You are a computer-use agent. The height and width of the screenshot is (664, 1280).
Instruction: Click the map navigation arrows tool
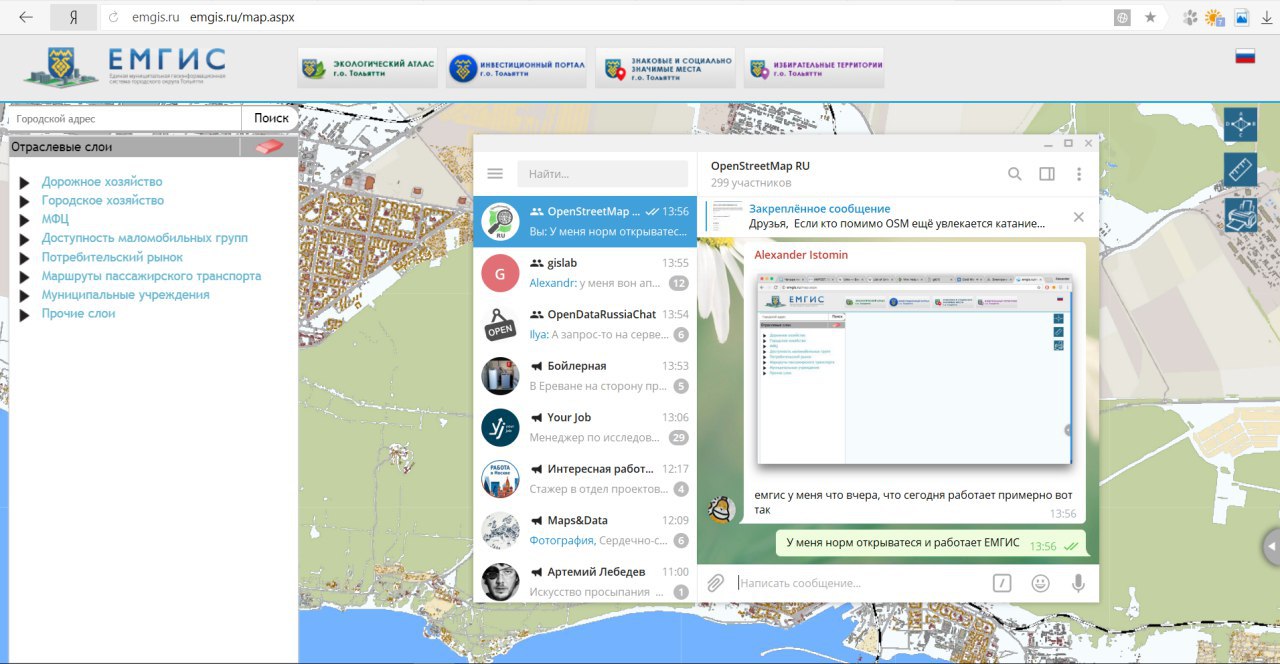point(1240,124)
